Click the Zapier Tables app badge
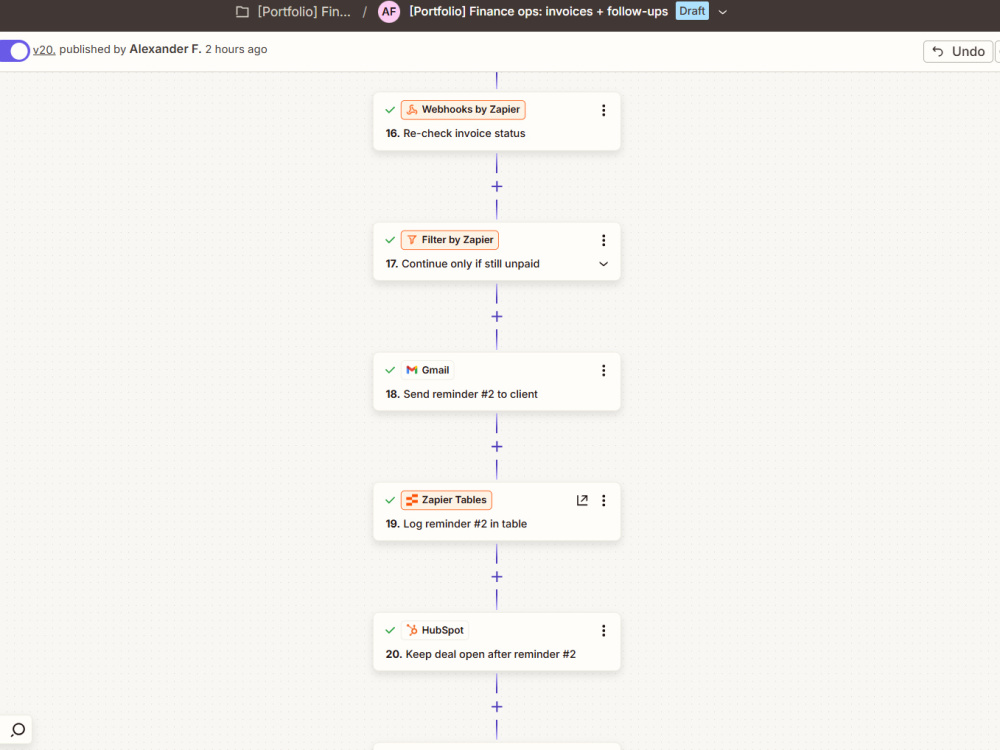The width and height of the screenshot is (1000, 750). click(x=446, y=500)
